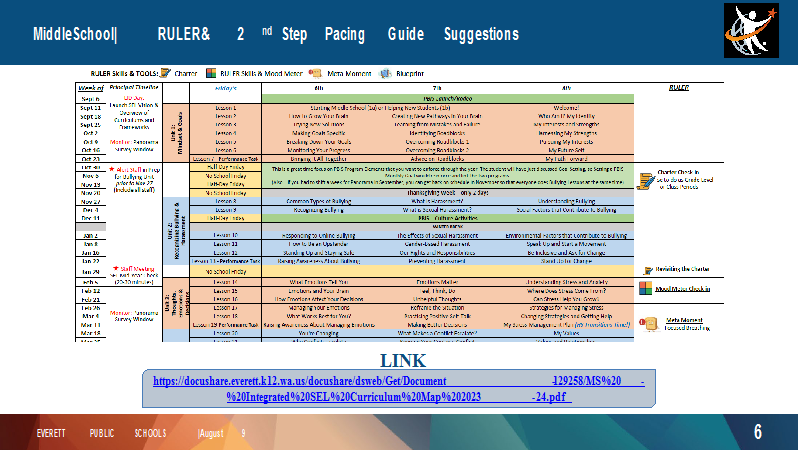The height and width of the screenshot is (450, 800).
Task: Click the Week of column heading
Action: click(x=91, y=88)
